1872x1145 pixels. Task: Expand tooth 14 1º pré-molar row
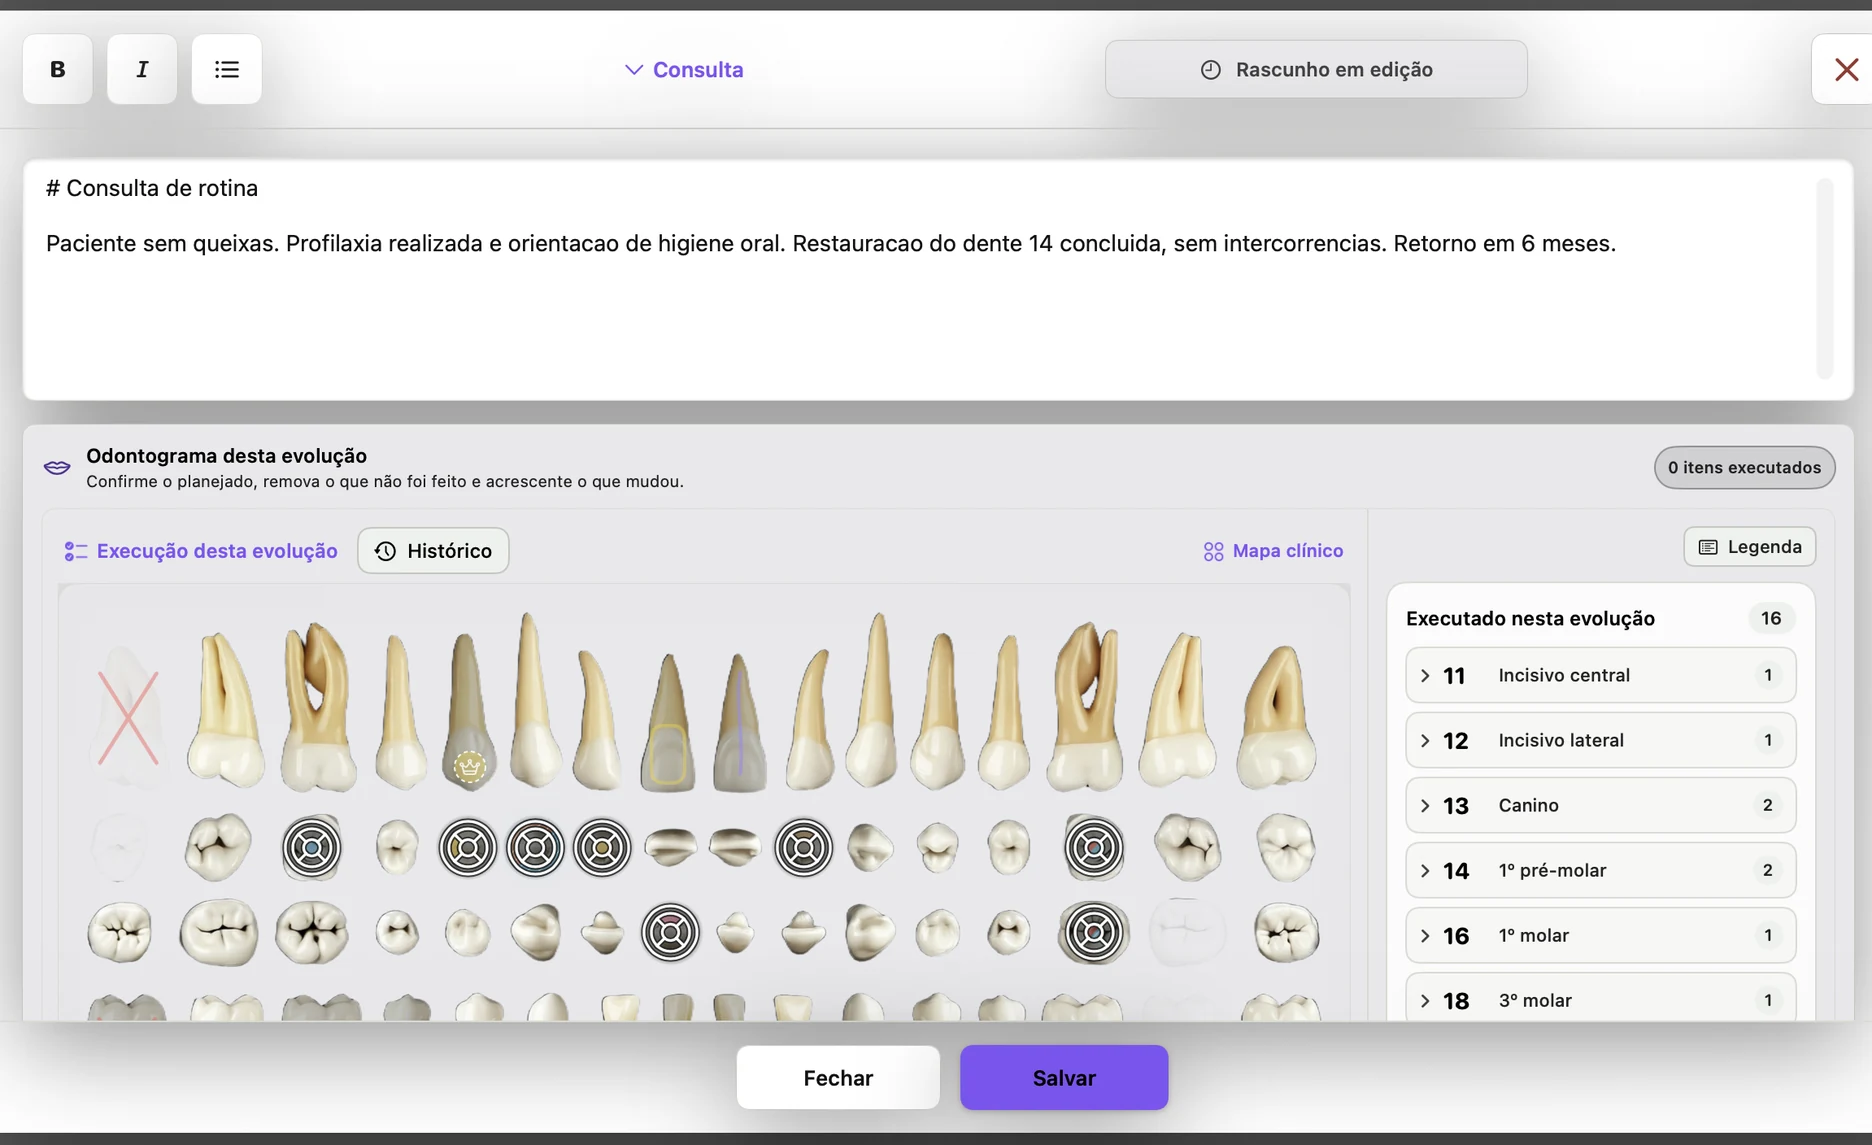(1600, 870)
